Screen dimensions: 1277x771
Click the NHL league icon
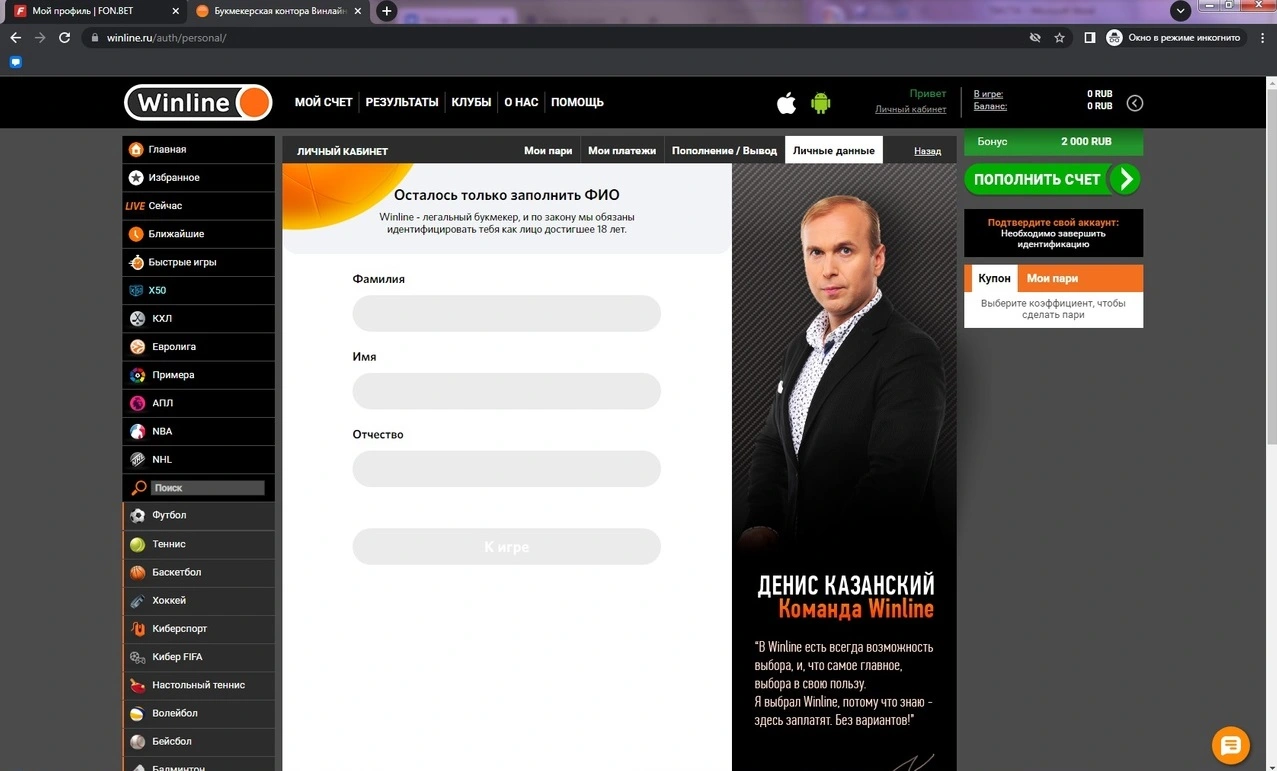(137, 459)
